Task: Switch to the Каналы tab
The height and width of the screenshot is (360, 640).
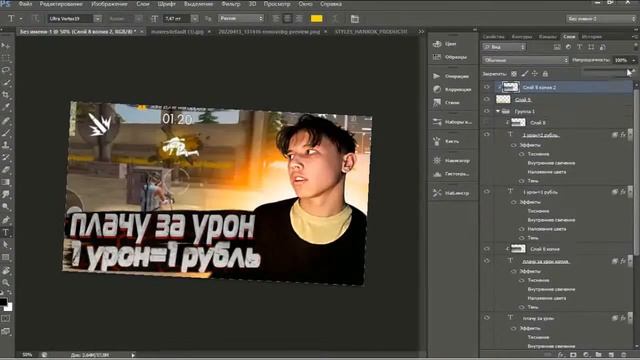Action: [547, 37]
